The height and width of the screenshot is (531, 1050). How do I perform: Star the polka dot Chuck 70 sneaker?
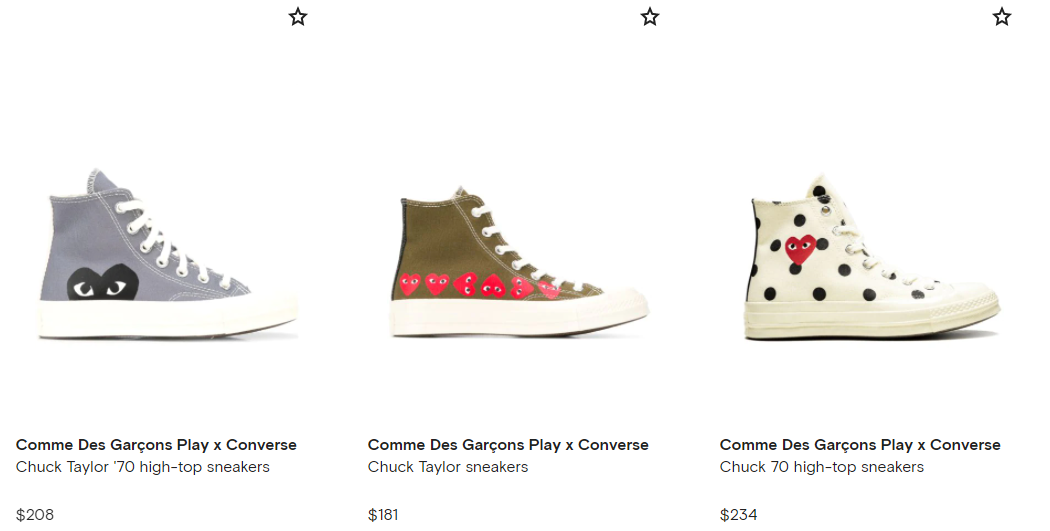[x=1002, y=17]
